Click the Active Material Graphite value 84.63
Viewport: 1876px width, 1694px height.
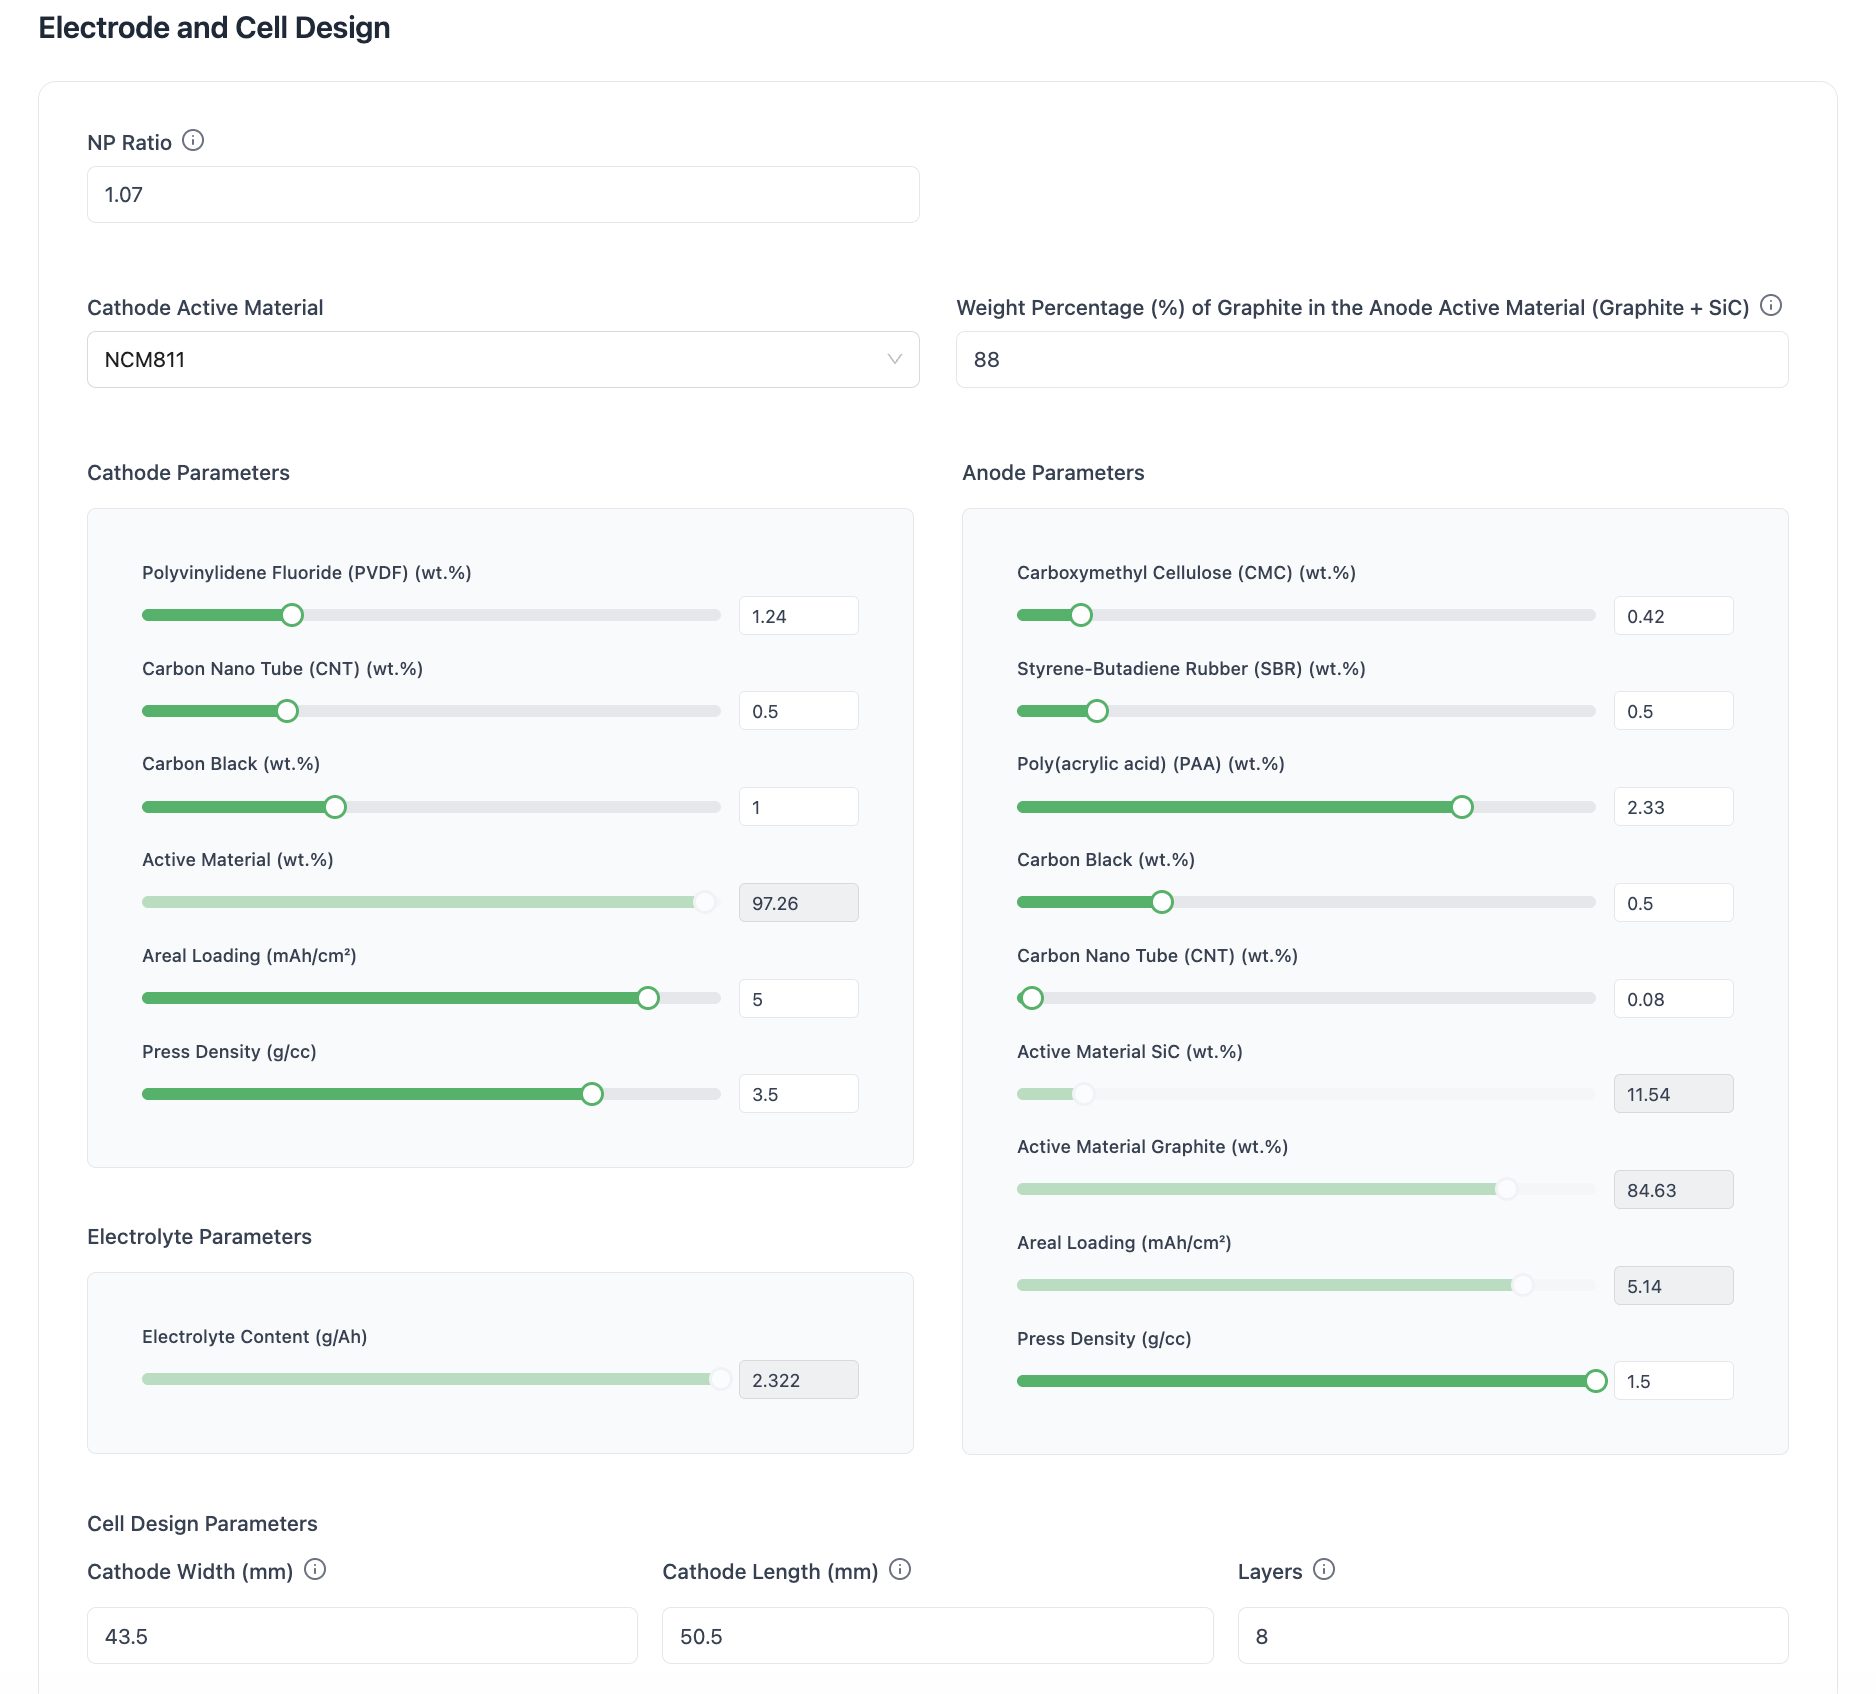click(1674, 1190)
